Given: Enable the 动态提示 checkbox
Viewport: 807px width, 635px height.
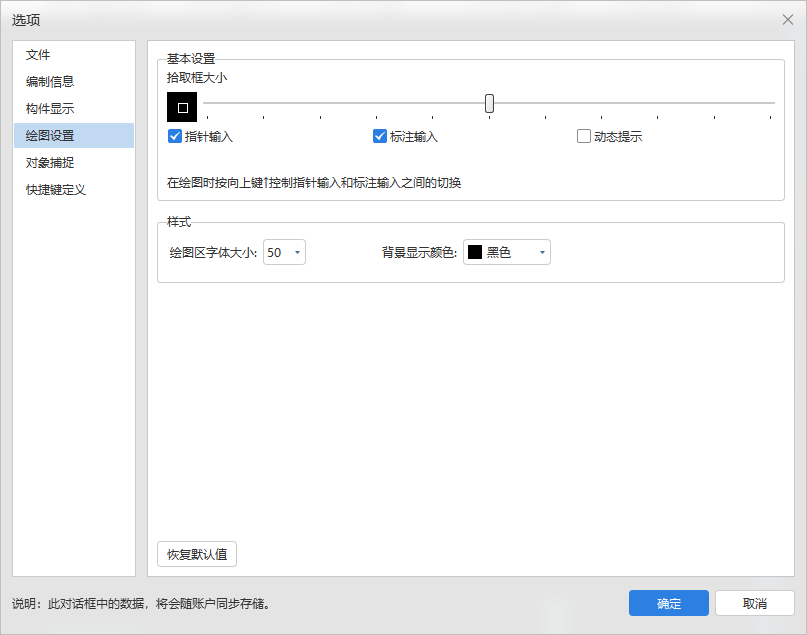Looking at the screenshot, I should [x=584, y=137].
